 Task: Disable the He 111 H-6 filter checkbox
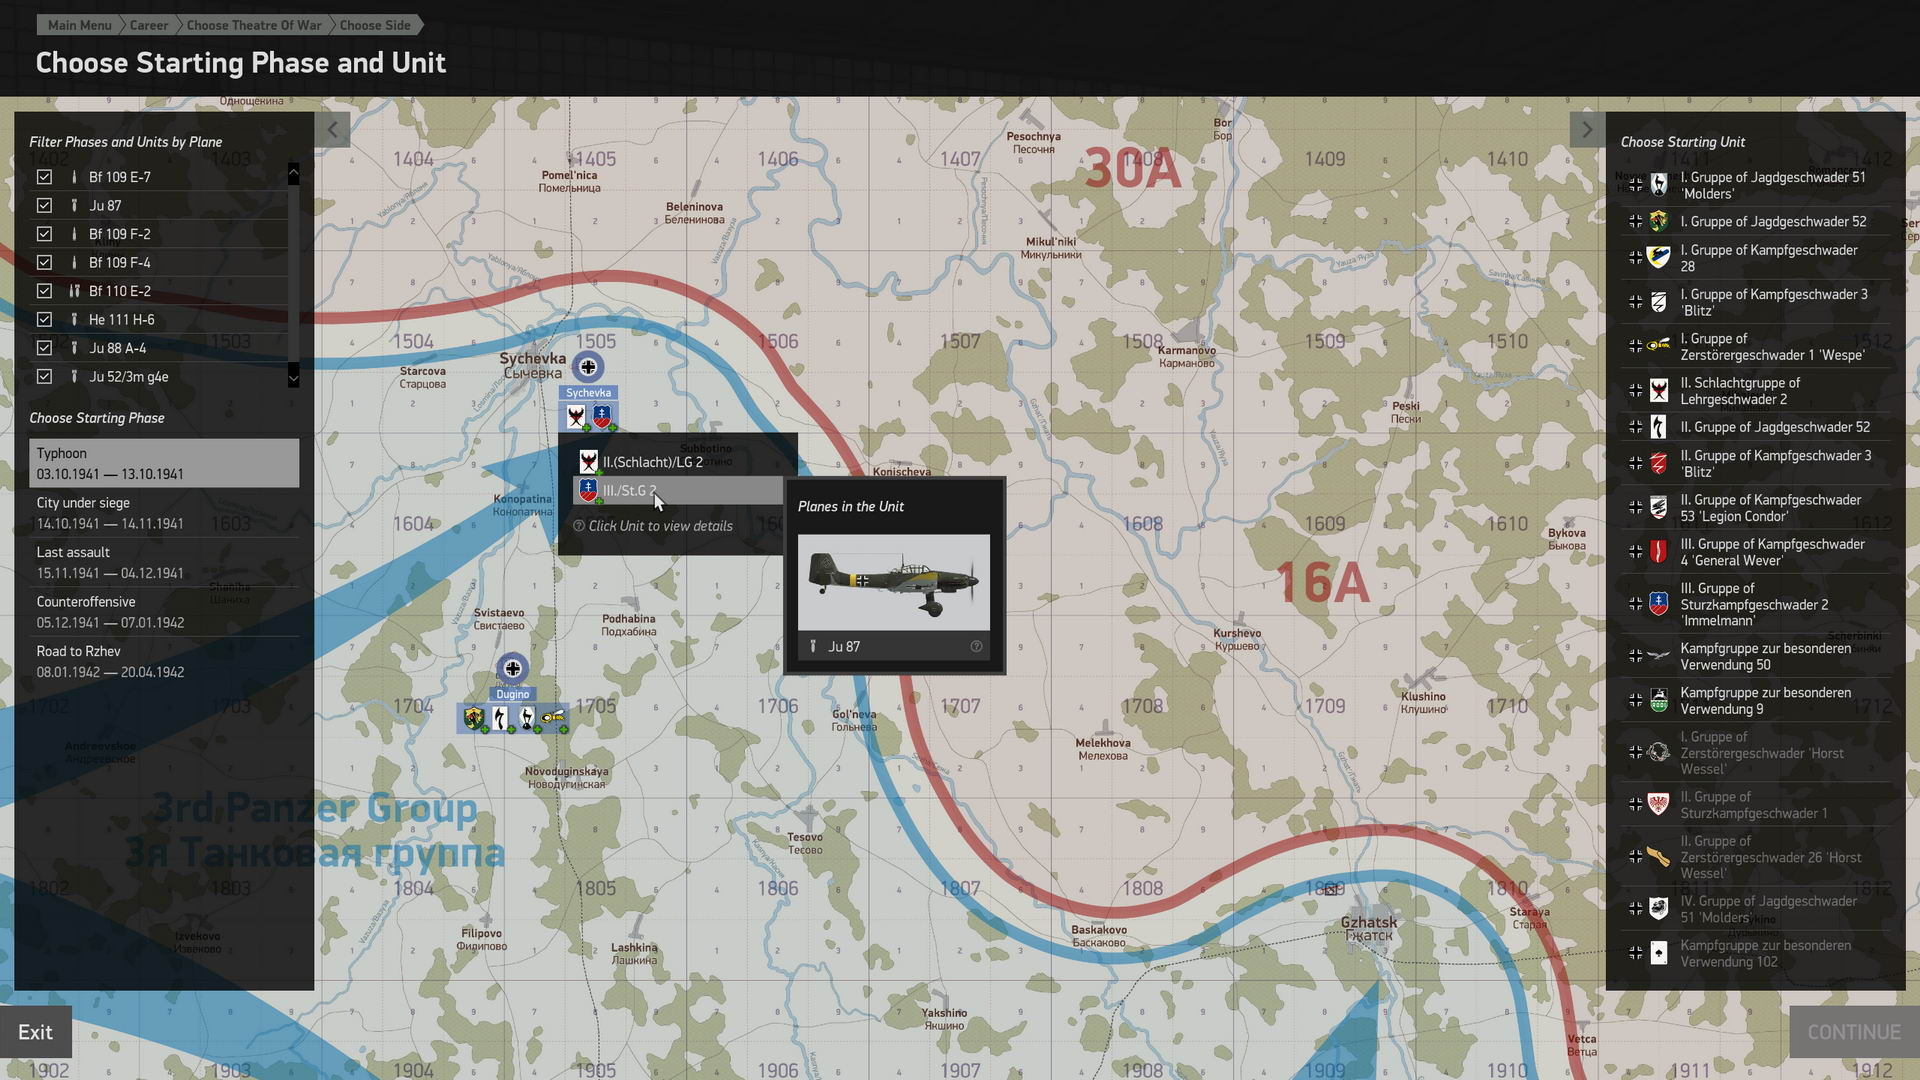click(44, 319)
